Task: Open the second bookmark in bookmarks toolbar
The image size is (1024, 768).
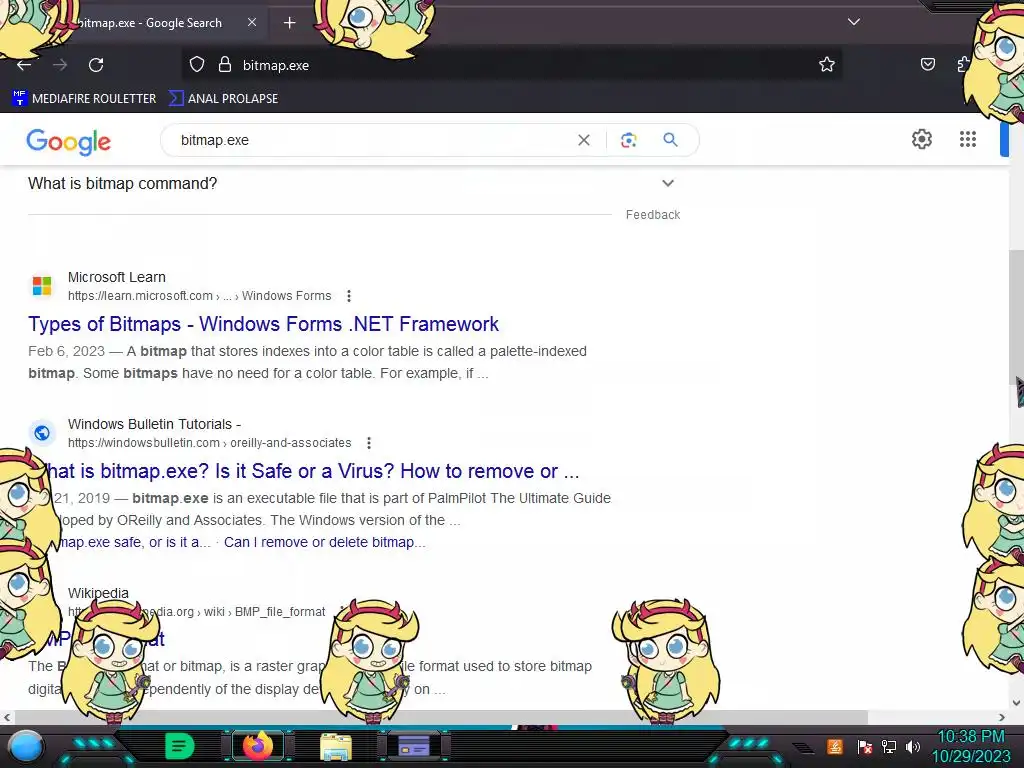Action: [223, 98]
